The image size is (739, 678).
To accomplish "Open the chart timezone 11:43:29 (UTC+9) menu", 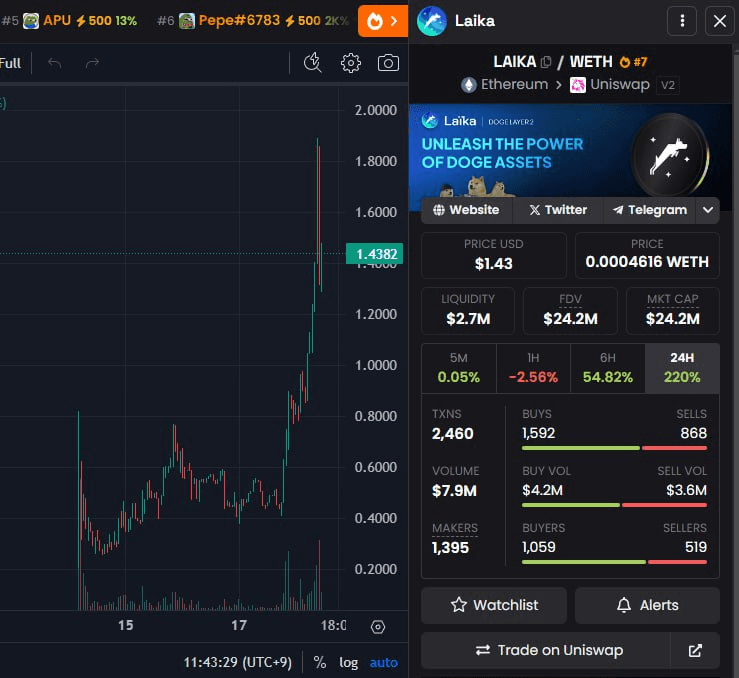I will tap(238, 662).
